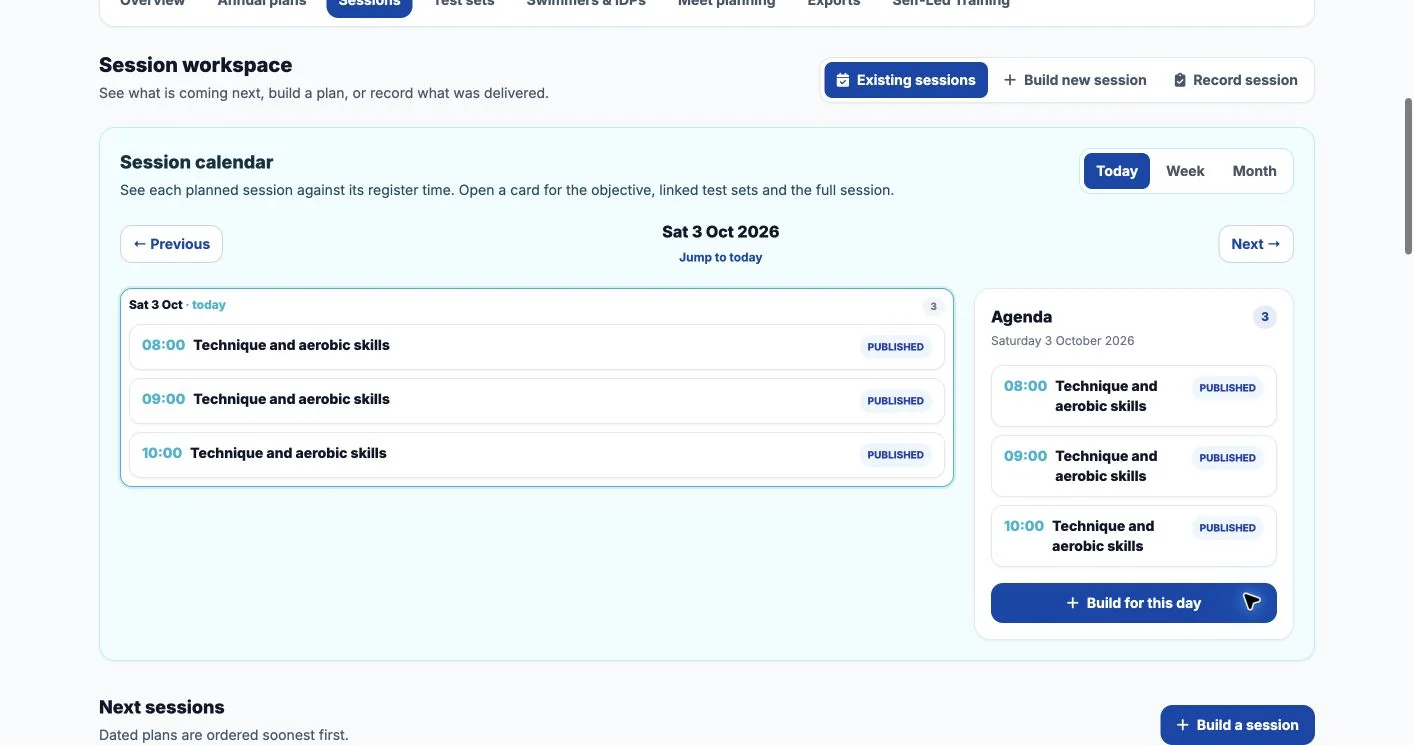1414x745 pixels.
Task: Click the Jump to today link
Action: pos(720,257)
